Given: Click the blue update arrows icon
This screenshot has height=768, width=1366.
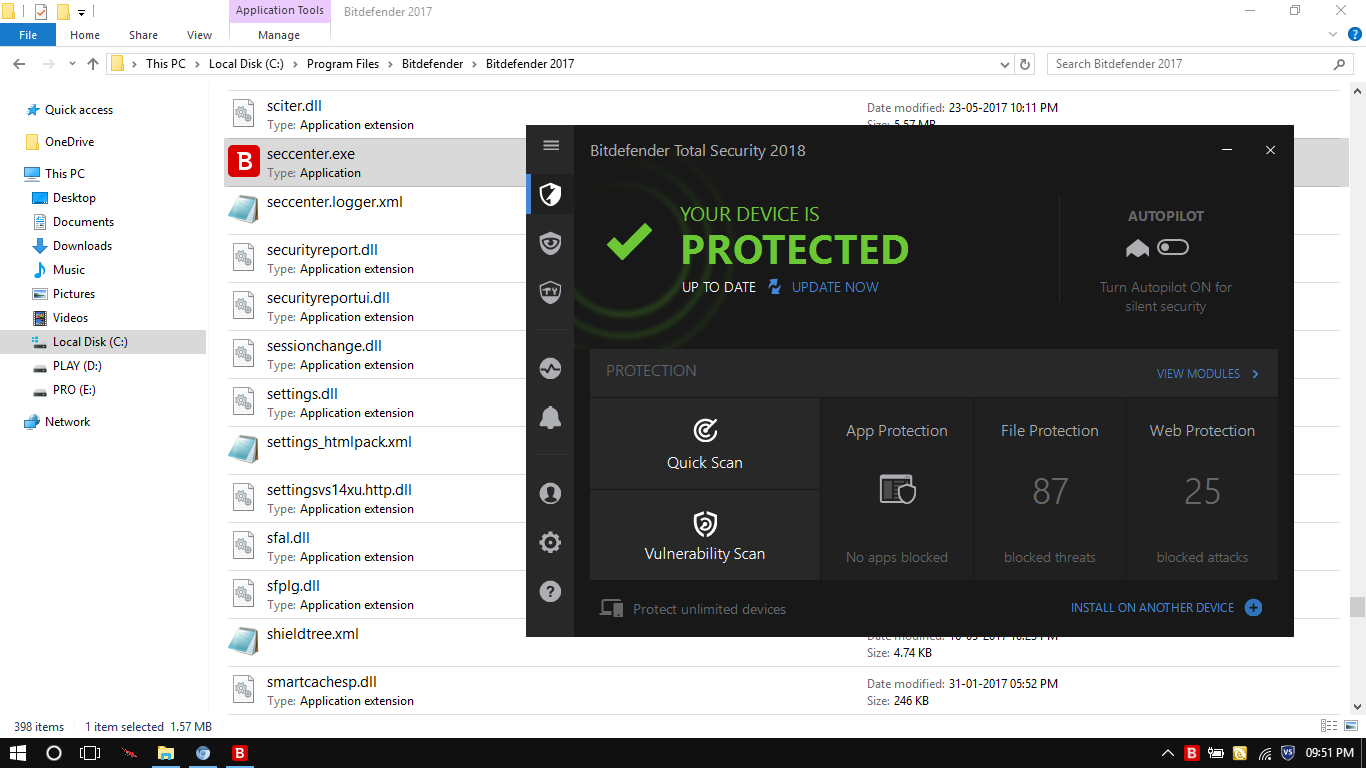Looking at the screenshot, I should tap(774, 287).
